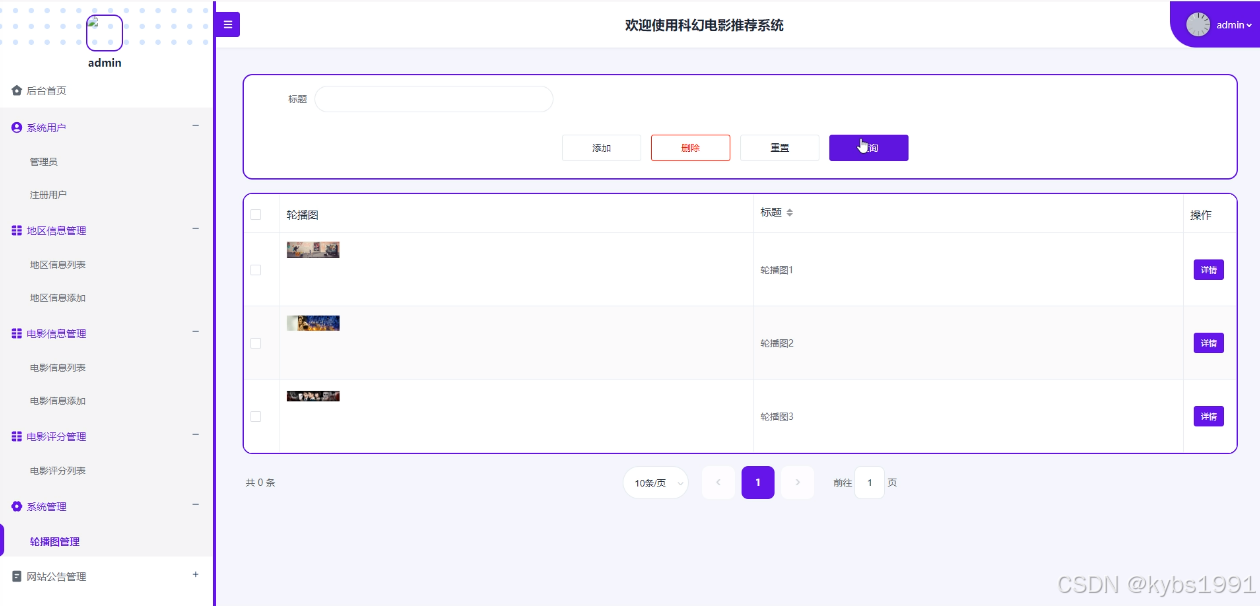Click the 添加 button
The width and height of the screenshot is (1260, 606).
click(x=601, y=148)
